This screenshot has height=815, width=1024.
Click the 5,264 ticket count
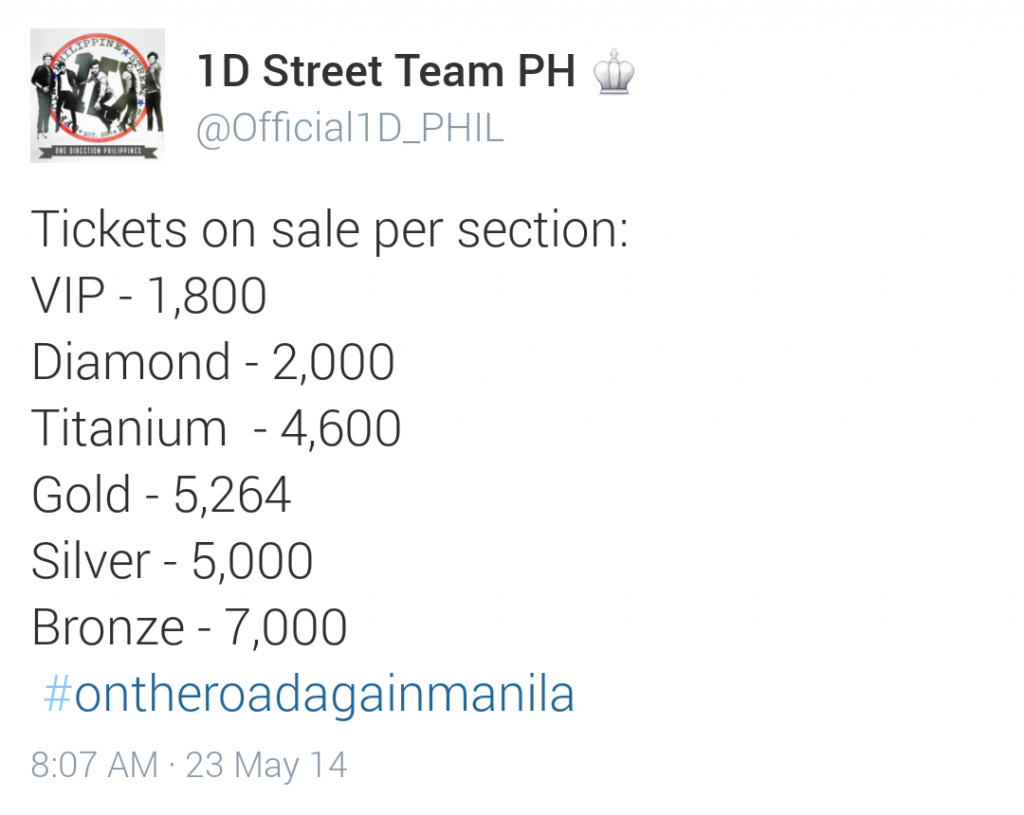[232, 496]
